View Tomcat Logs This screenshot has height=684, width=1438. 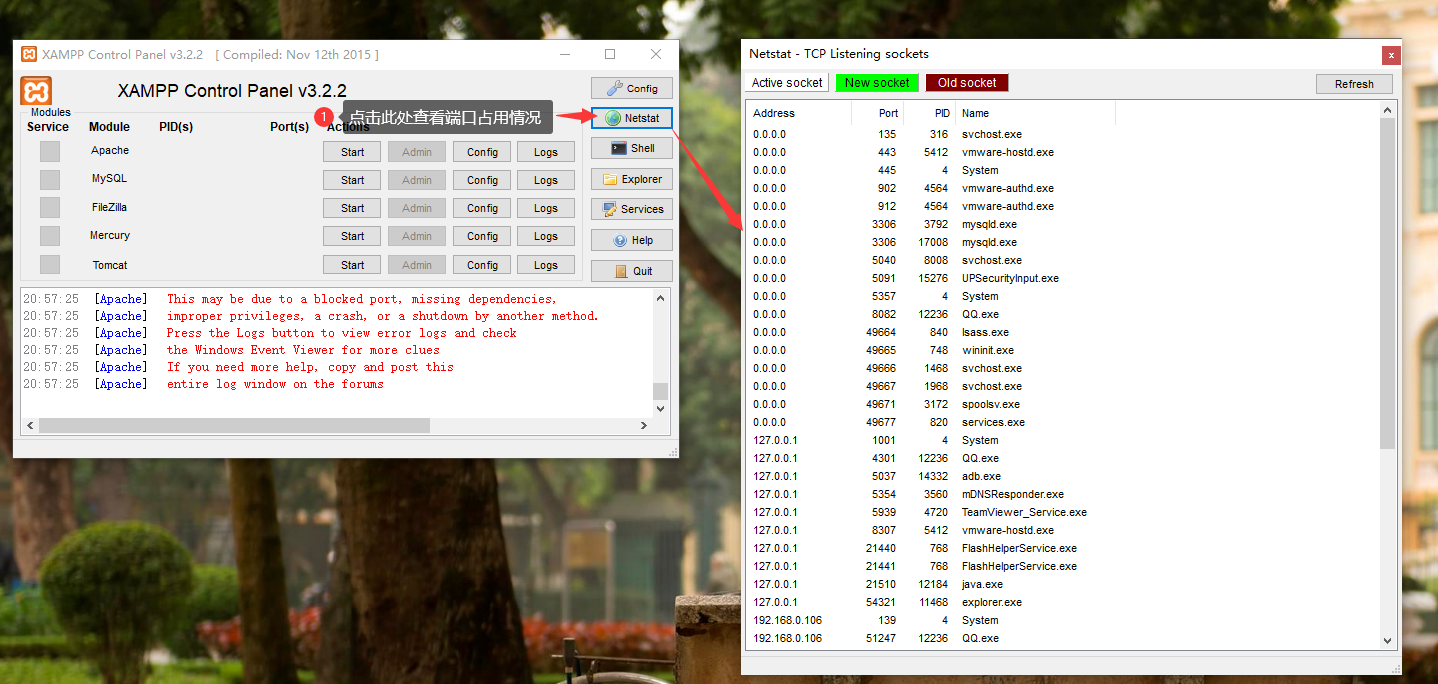(546, 265)
